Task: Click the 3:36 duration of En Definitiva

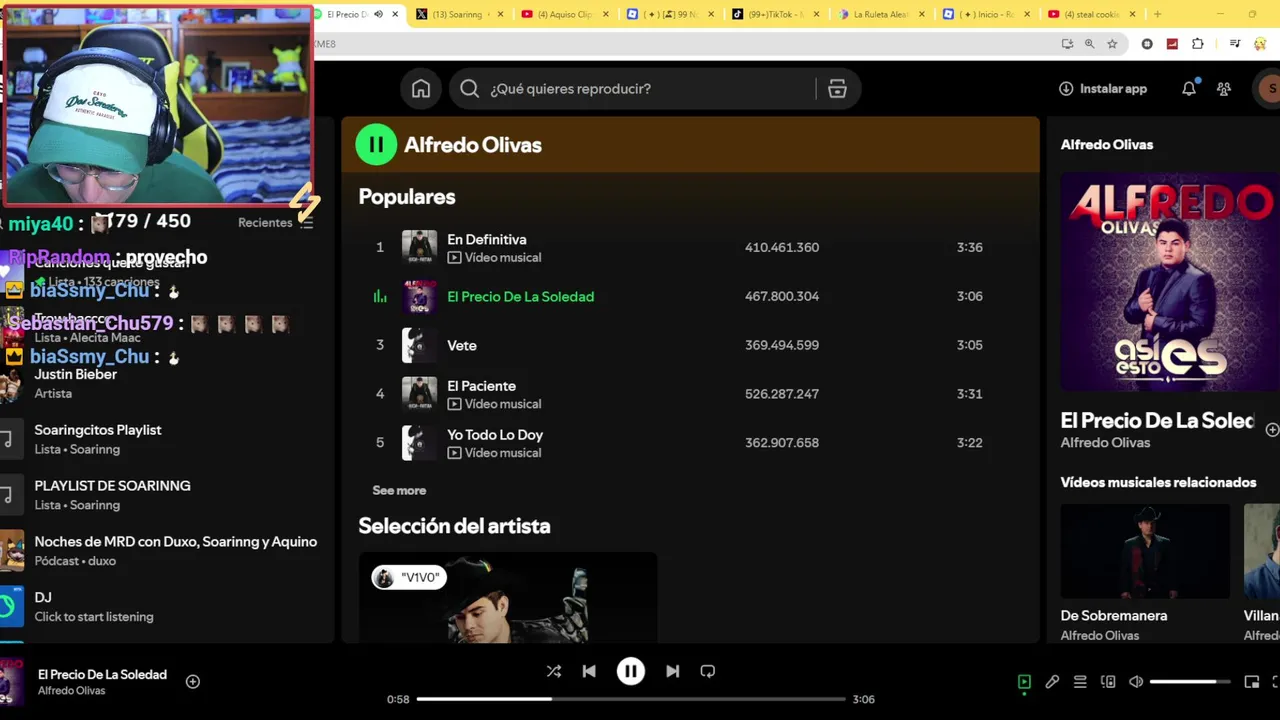Action: pyautogui.click(x=969, y=248)
